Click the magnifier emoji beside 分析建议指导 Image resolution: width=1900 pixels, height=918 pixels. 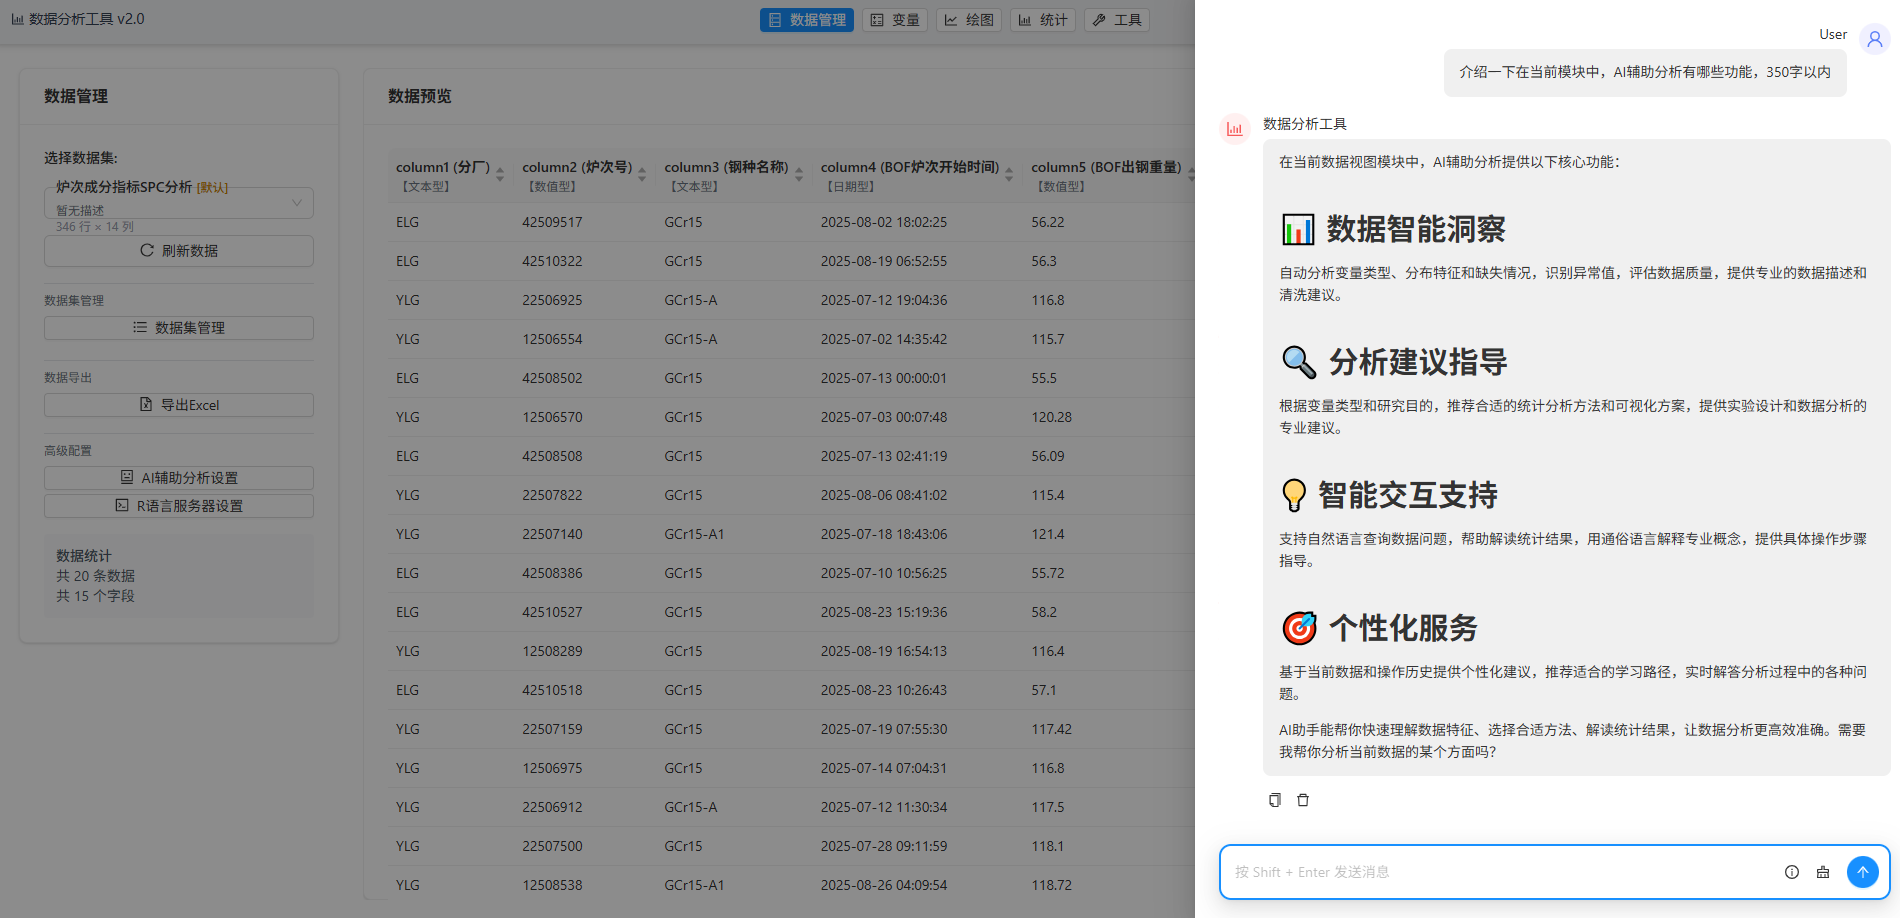pyautogui.click(x=1299, y=362)
